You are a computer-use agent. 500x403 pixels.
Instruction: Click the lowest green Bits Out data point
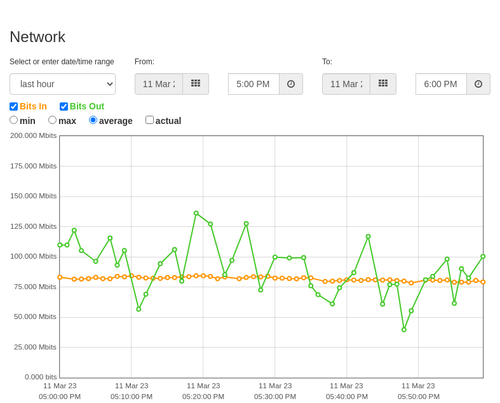click(x=404, y=330)
